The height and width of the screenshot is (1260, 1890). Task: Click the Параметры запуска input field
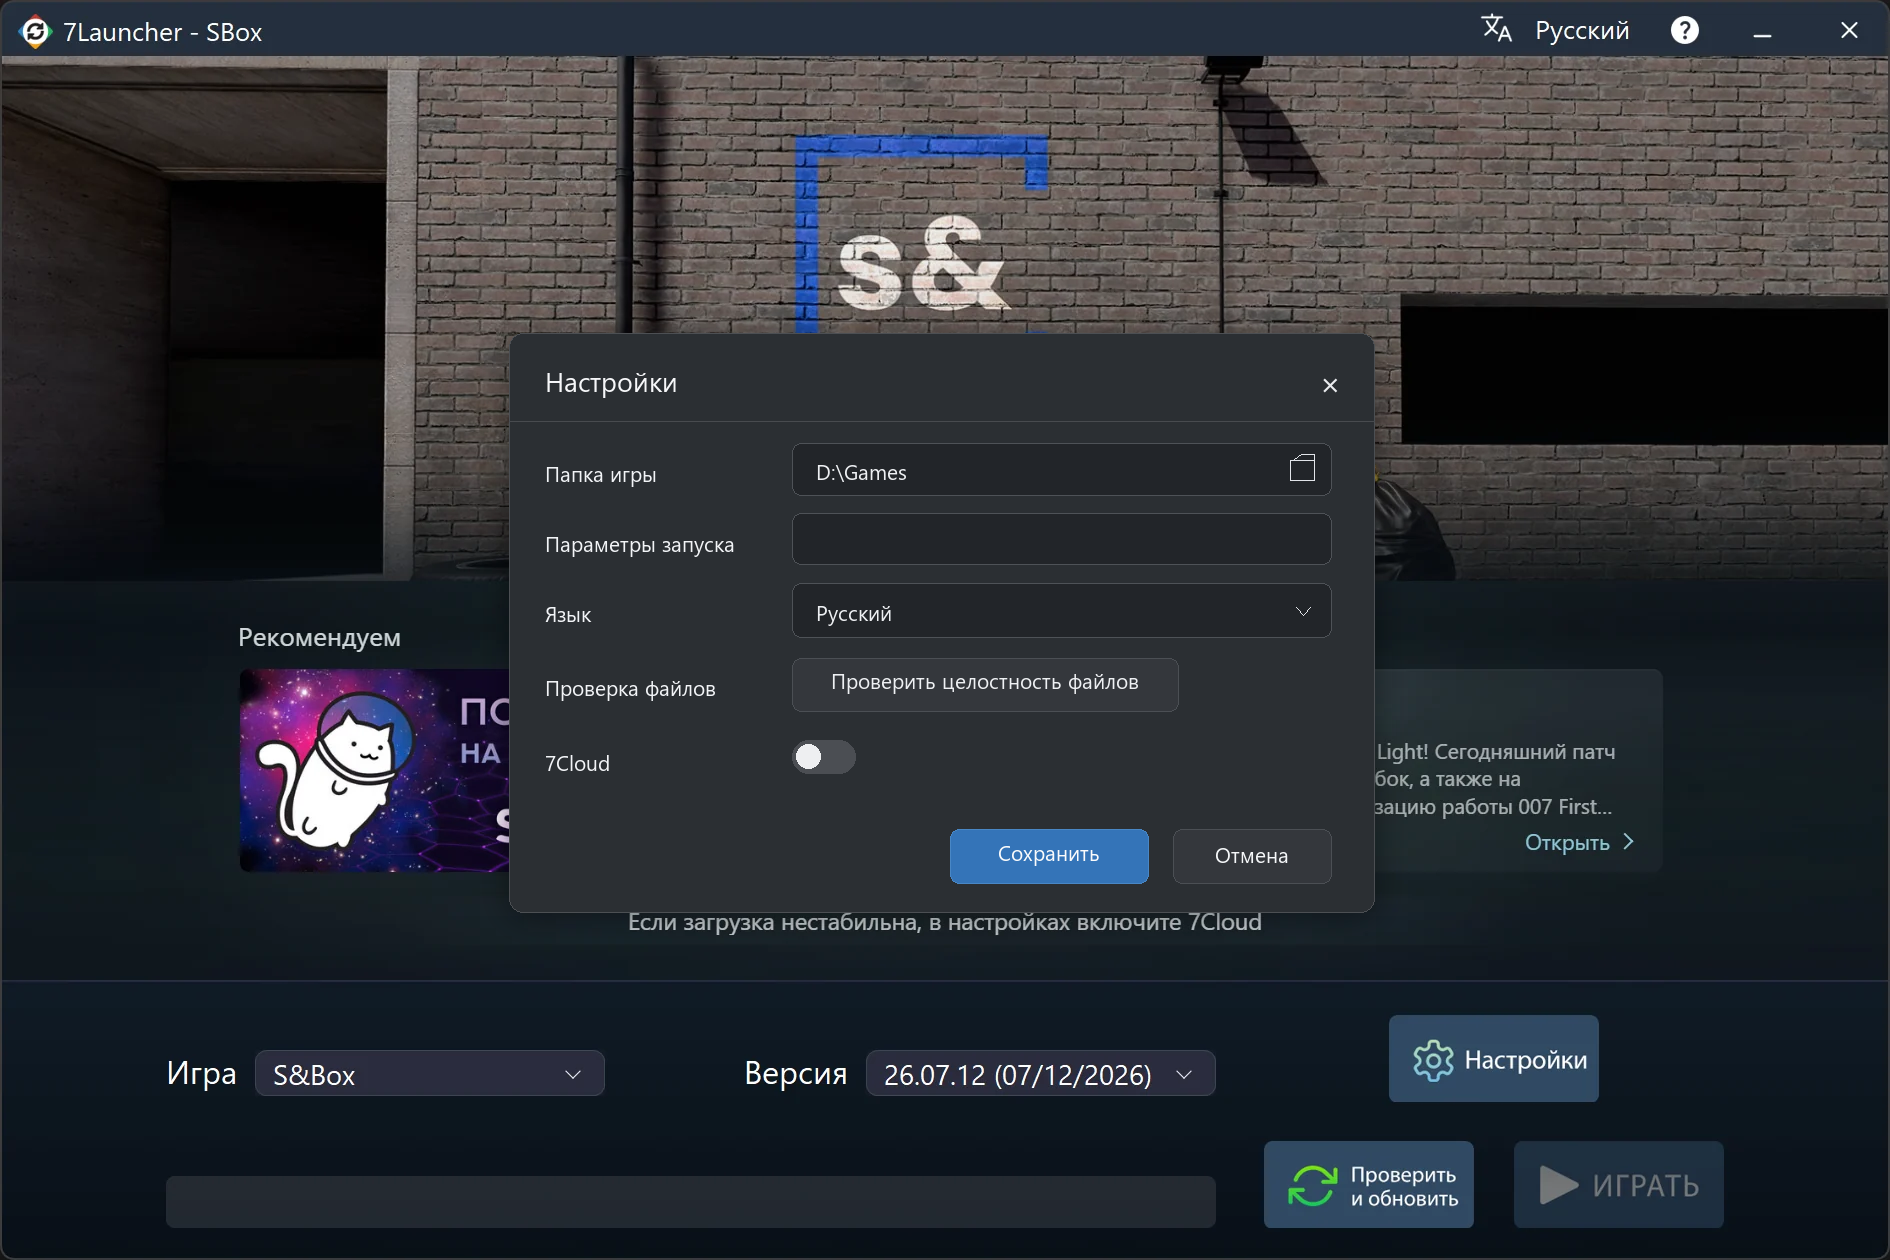[x=1061, y=540]
